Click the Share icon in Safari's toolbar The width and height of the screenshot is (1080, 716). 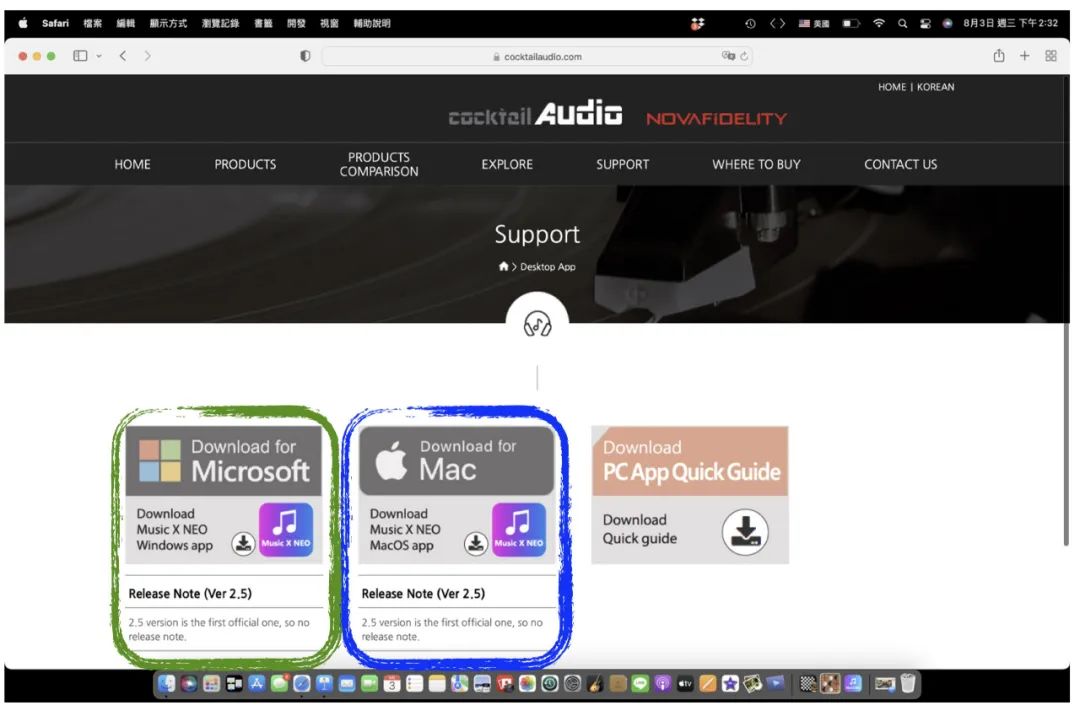click(997, 56)
